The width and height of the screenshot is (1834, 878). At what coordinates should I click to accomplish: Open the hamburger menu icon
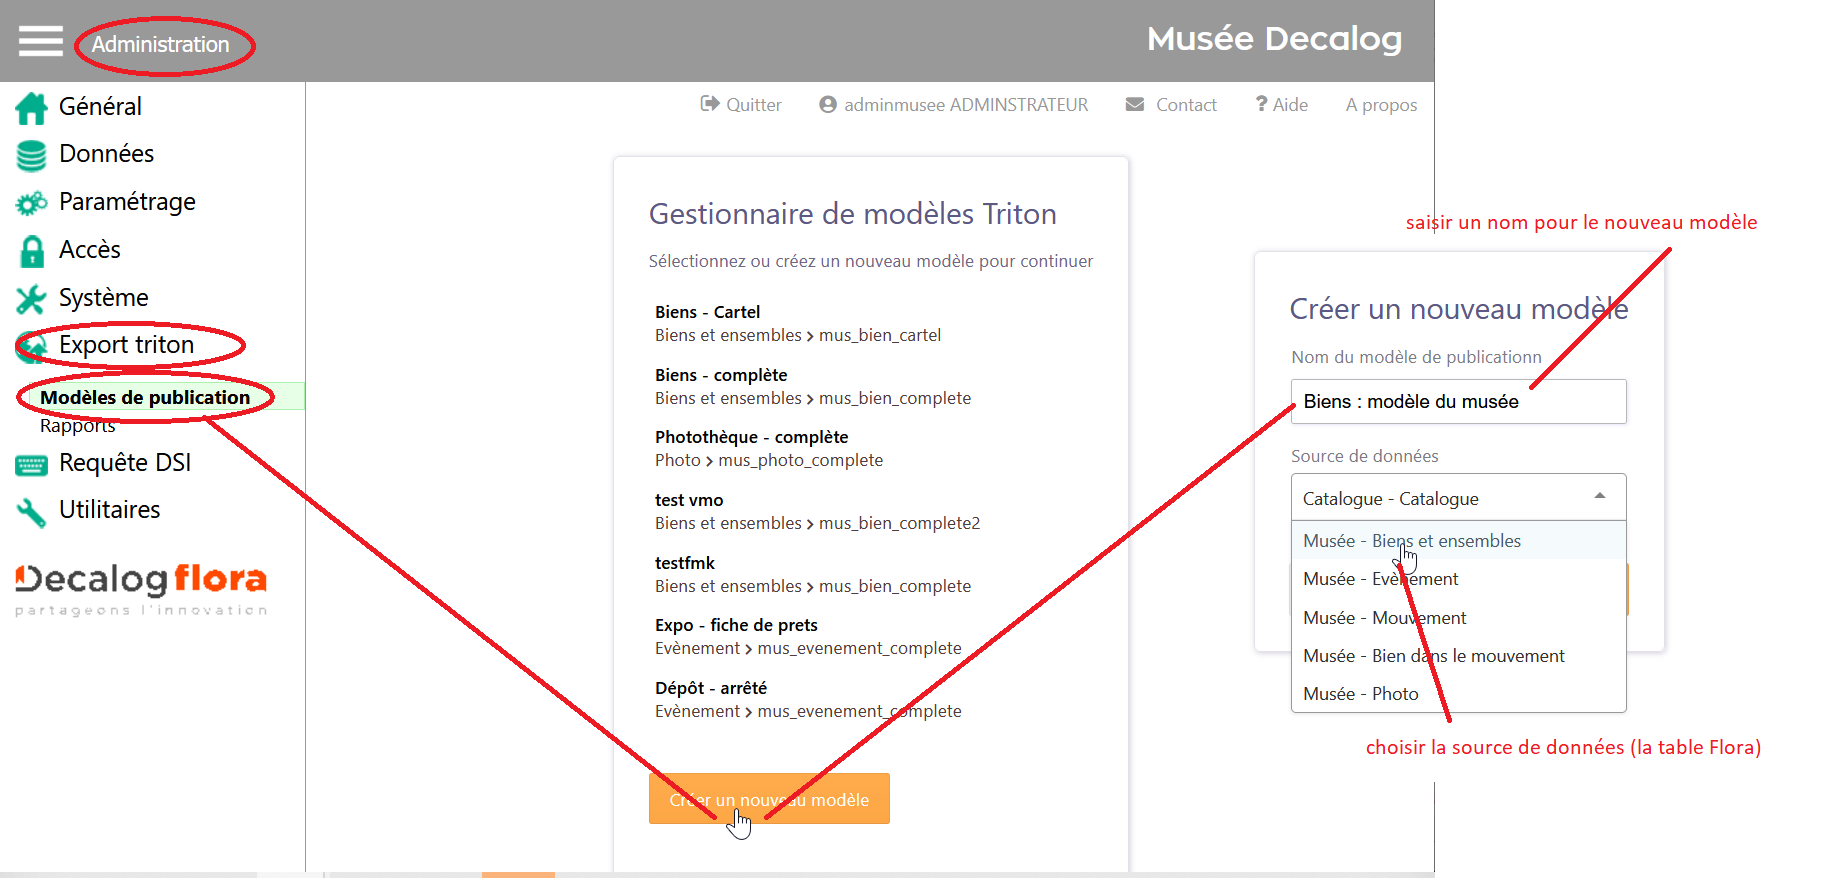pos(40,41)
